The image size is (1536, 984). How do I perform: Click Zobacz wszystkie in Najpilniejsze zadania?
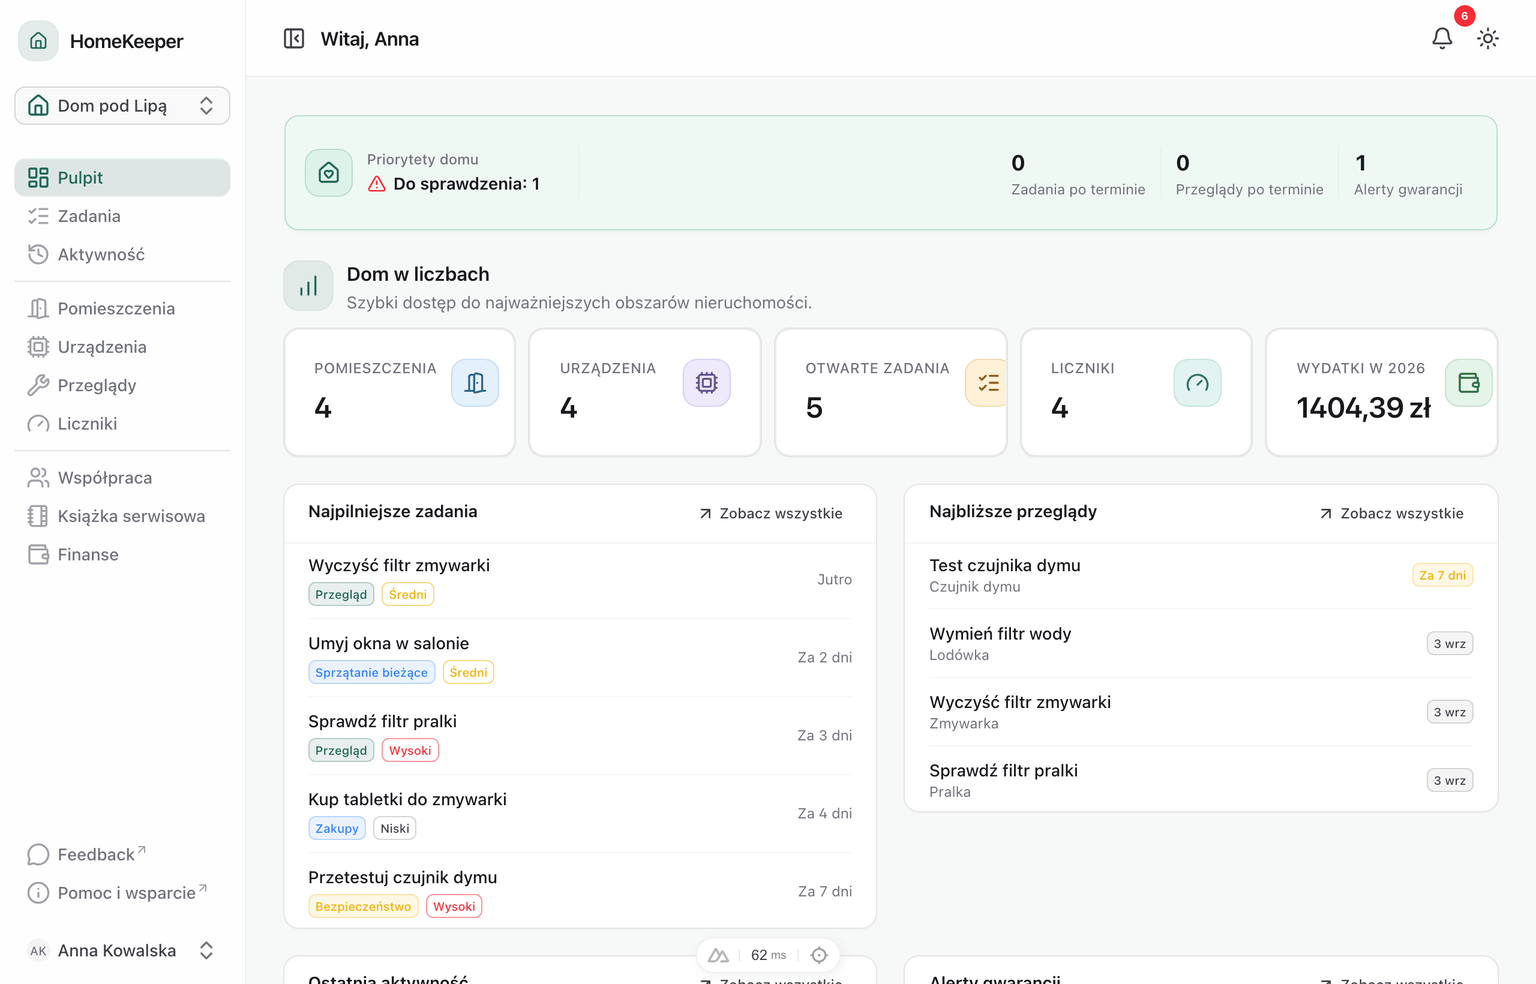point(771,513)
